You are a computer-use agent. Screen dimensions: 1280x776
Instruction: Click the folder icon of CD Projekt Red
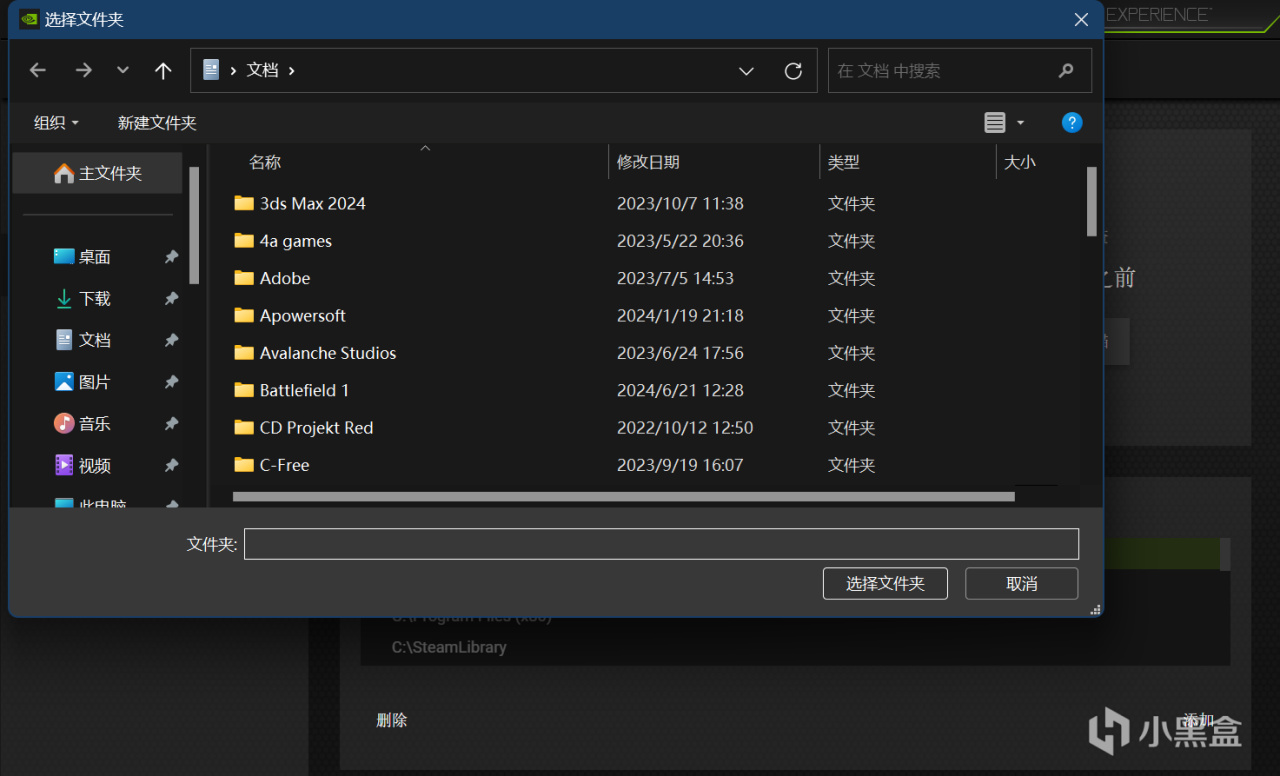coord(244,427)
